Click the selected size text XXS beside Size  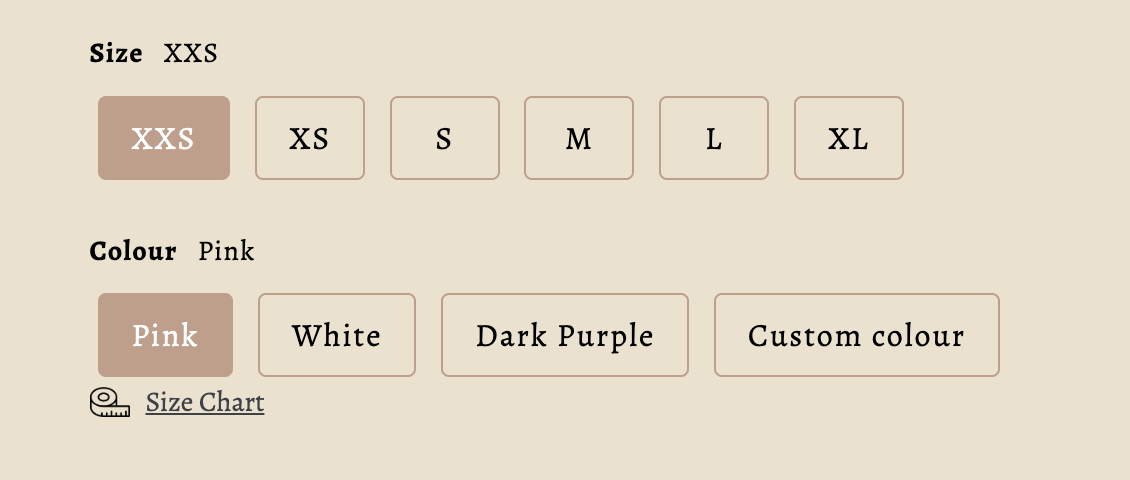pos(190,53)
